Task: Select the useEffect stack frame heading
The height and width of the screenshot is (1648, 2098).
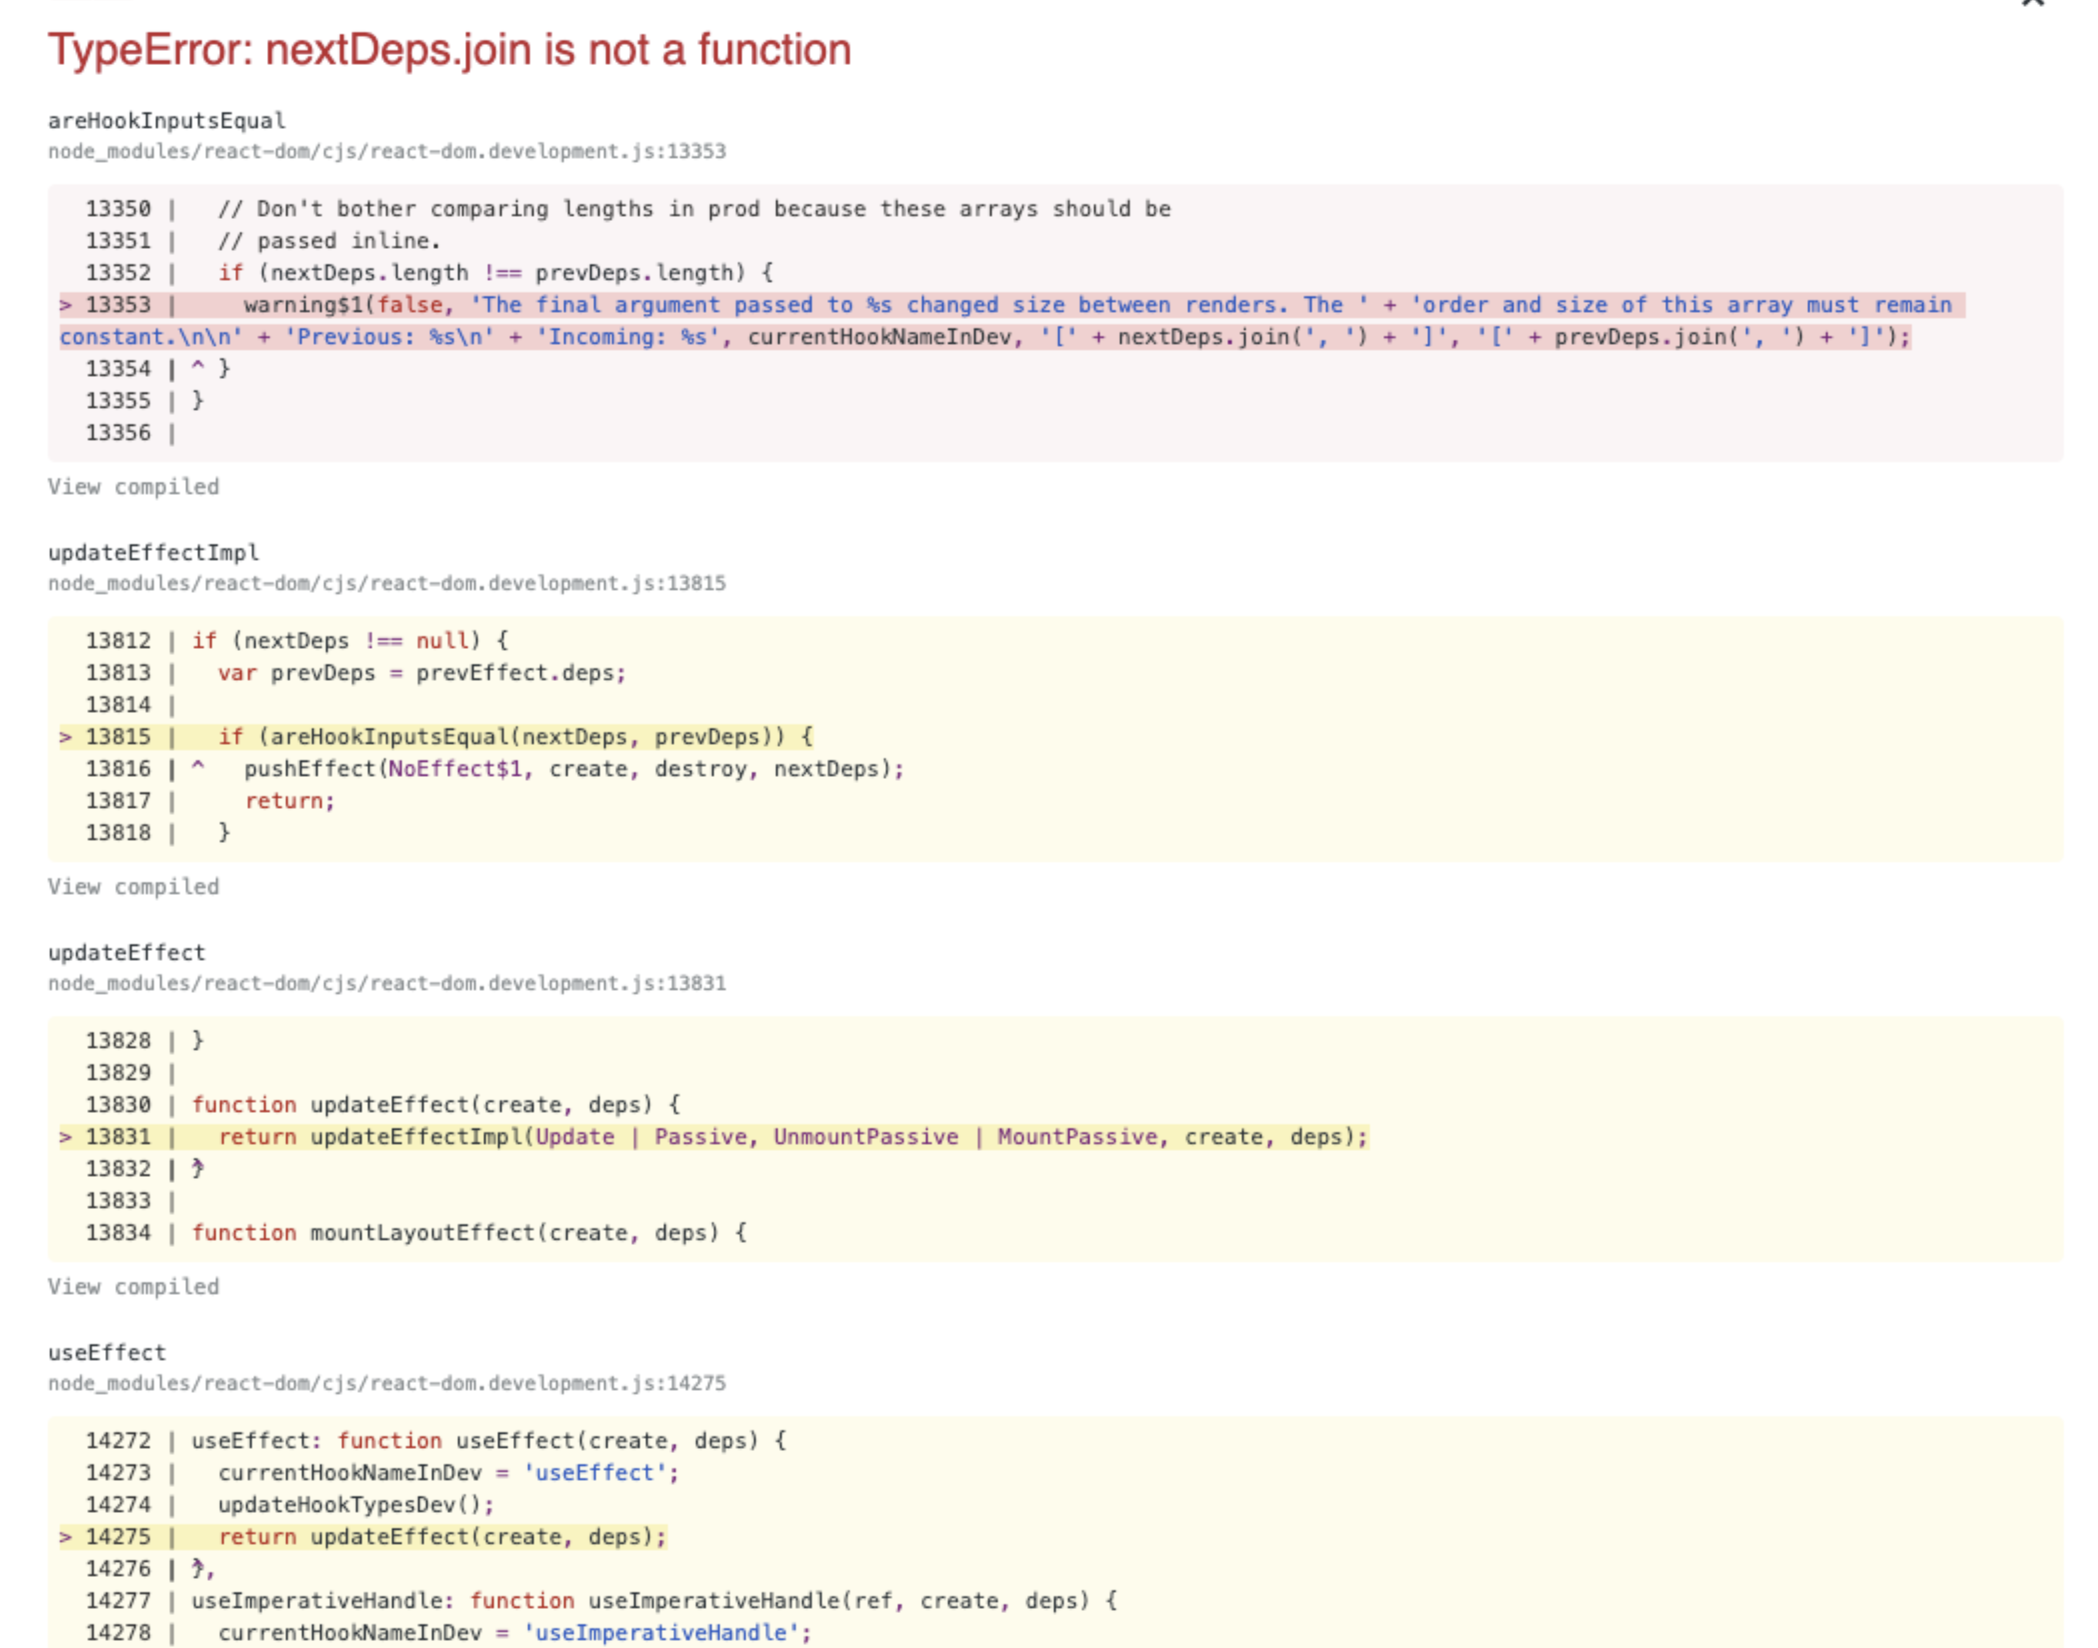Action: [x=106, y=1353]
